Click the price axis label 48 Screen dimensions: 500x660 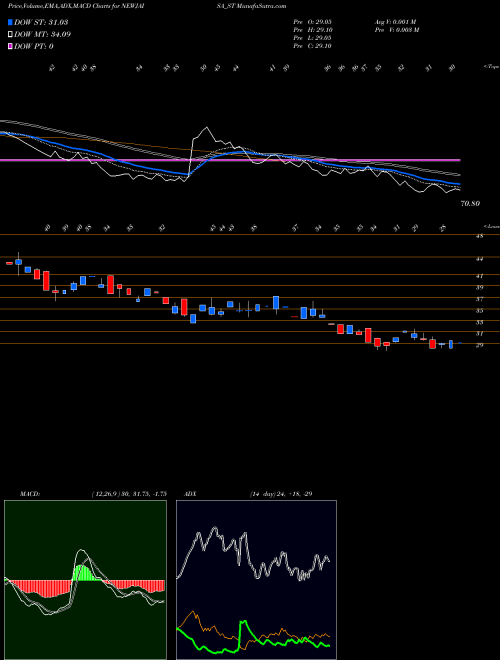click(x=479, y=236)
